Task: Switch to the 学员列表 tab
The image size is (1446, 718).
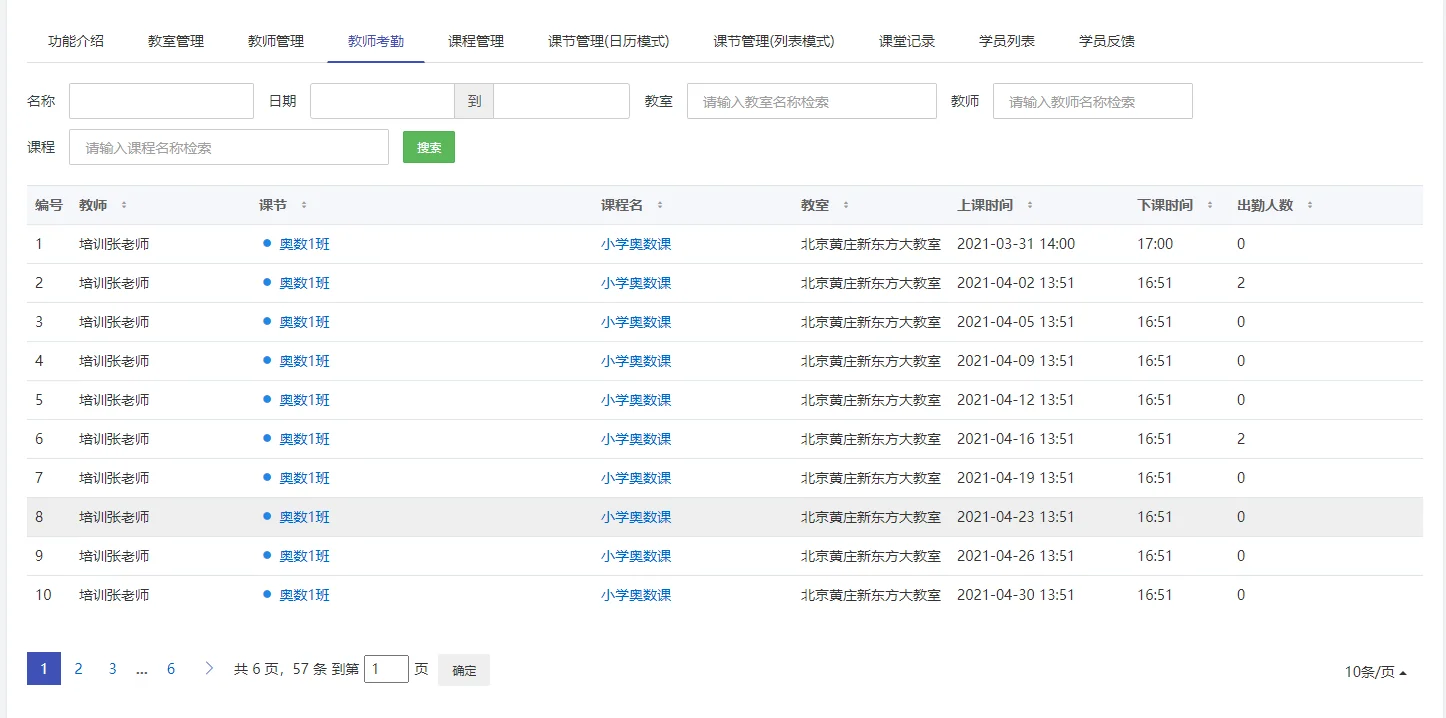Action: (x=1007, y=41)
